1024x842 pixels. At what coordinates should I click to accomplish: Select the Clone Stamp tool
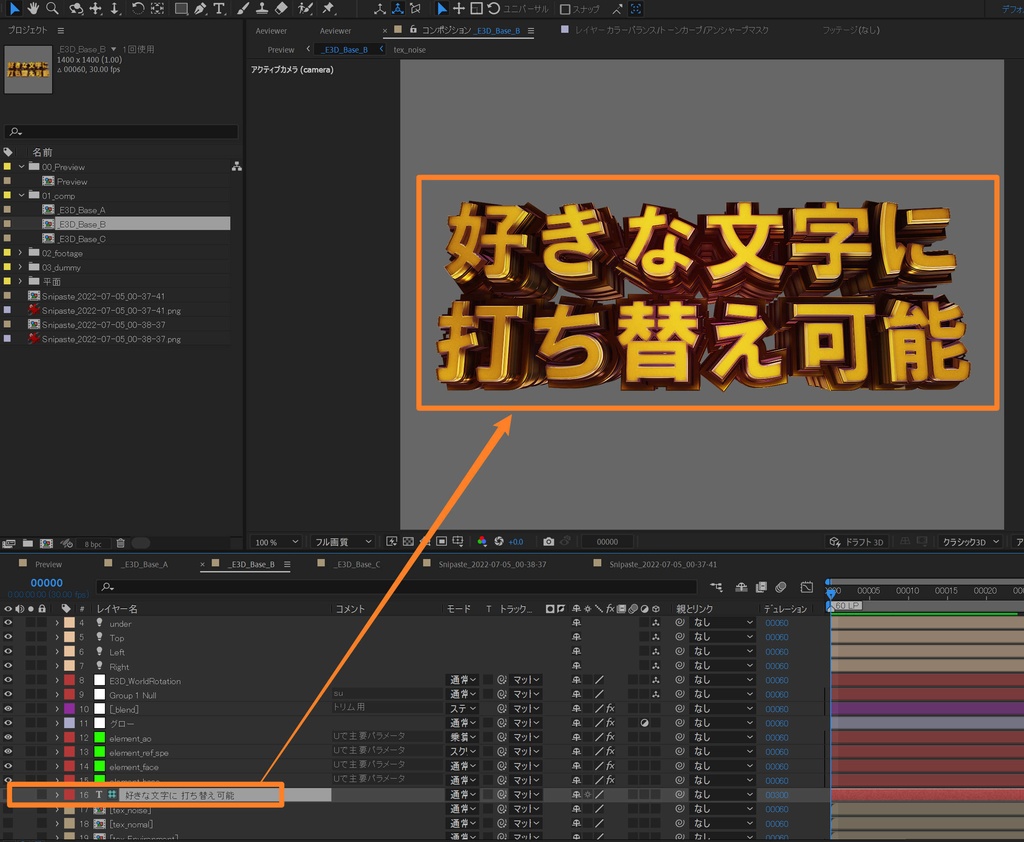262,8
